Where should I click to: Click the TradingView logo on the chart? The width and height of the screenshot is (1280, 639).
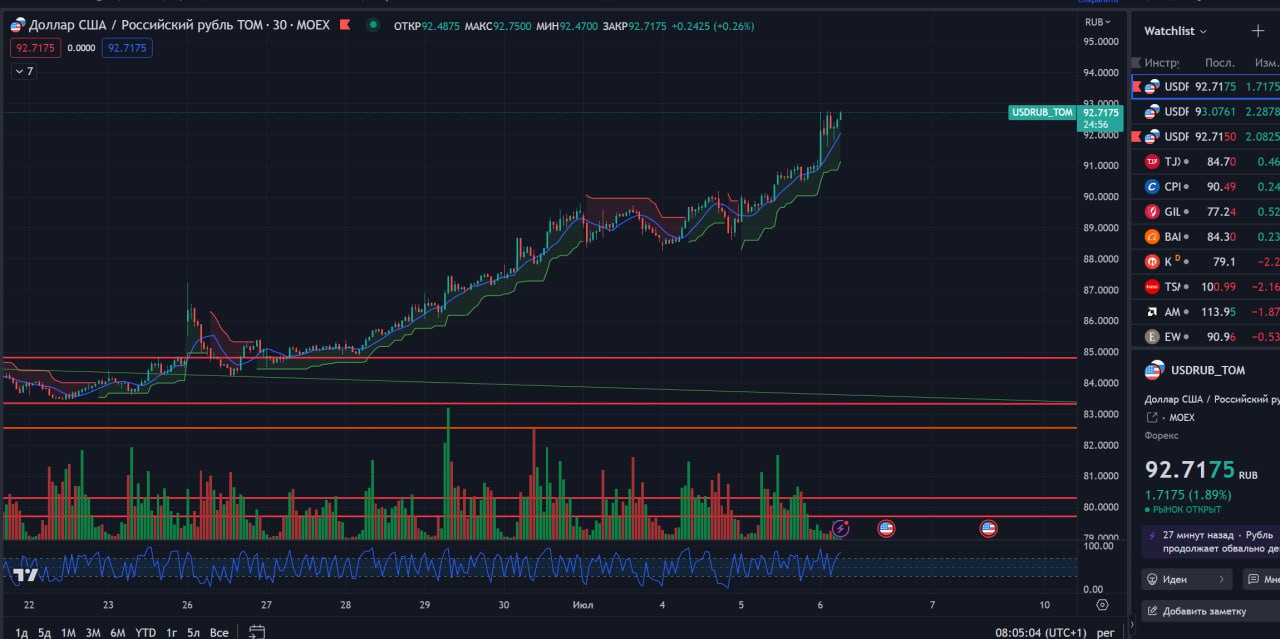pyautogui.click(x=25, y=574)
